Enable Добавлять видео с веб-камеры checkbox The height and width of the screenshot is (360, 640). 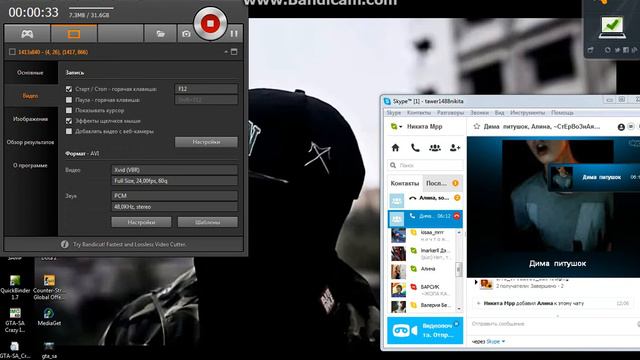[x=69, y=131]
